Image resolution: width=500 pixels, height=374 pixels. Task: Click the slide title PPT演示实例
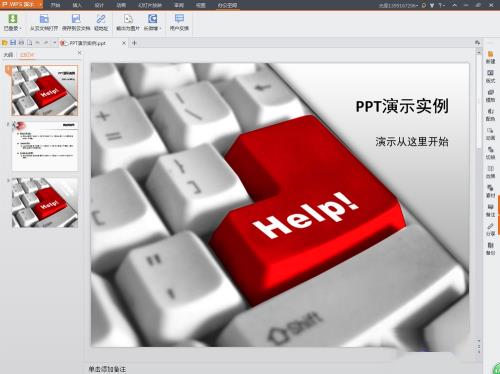tap(402, 106)
